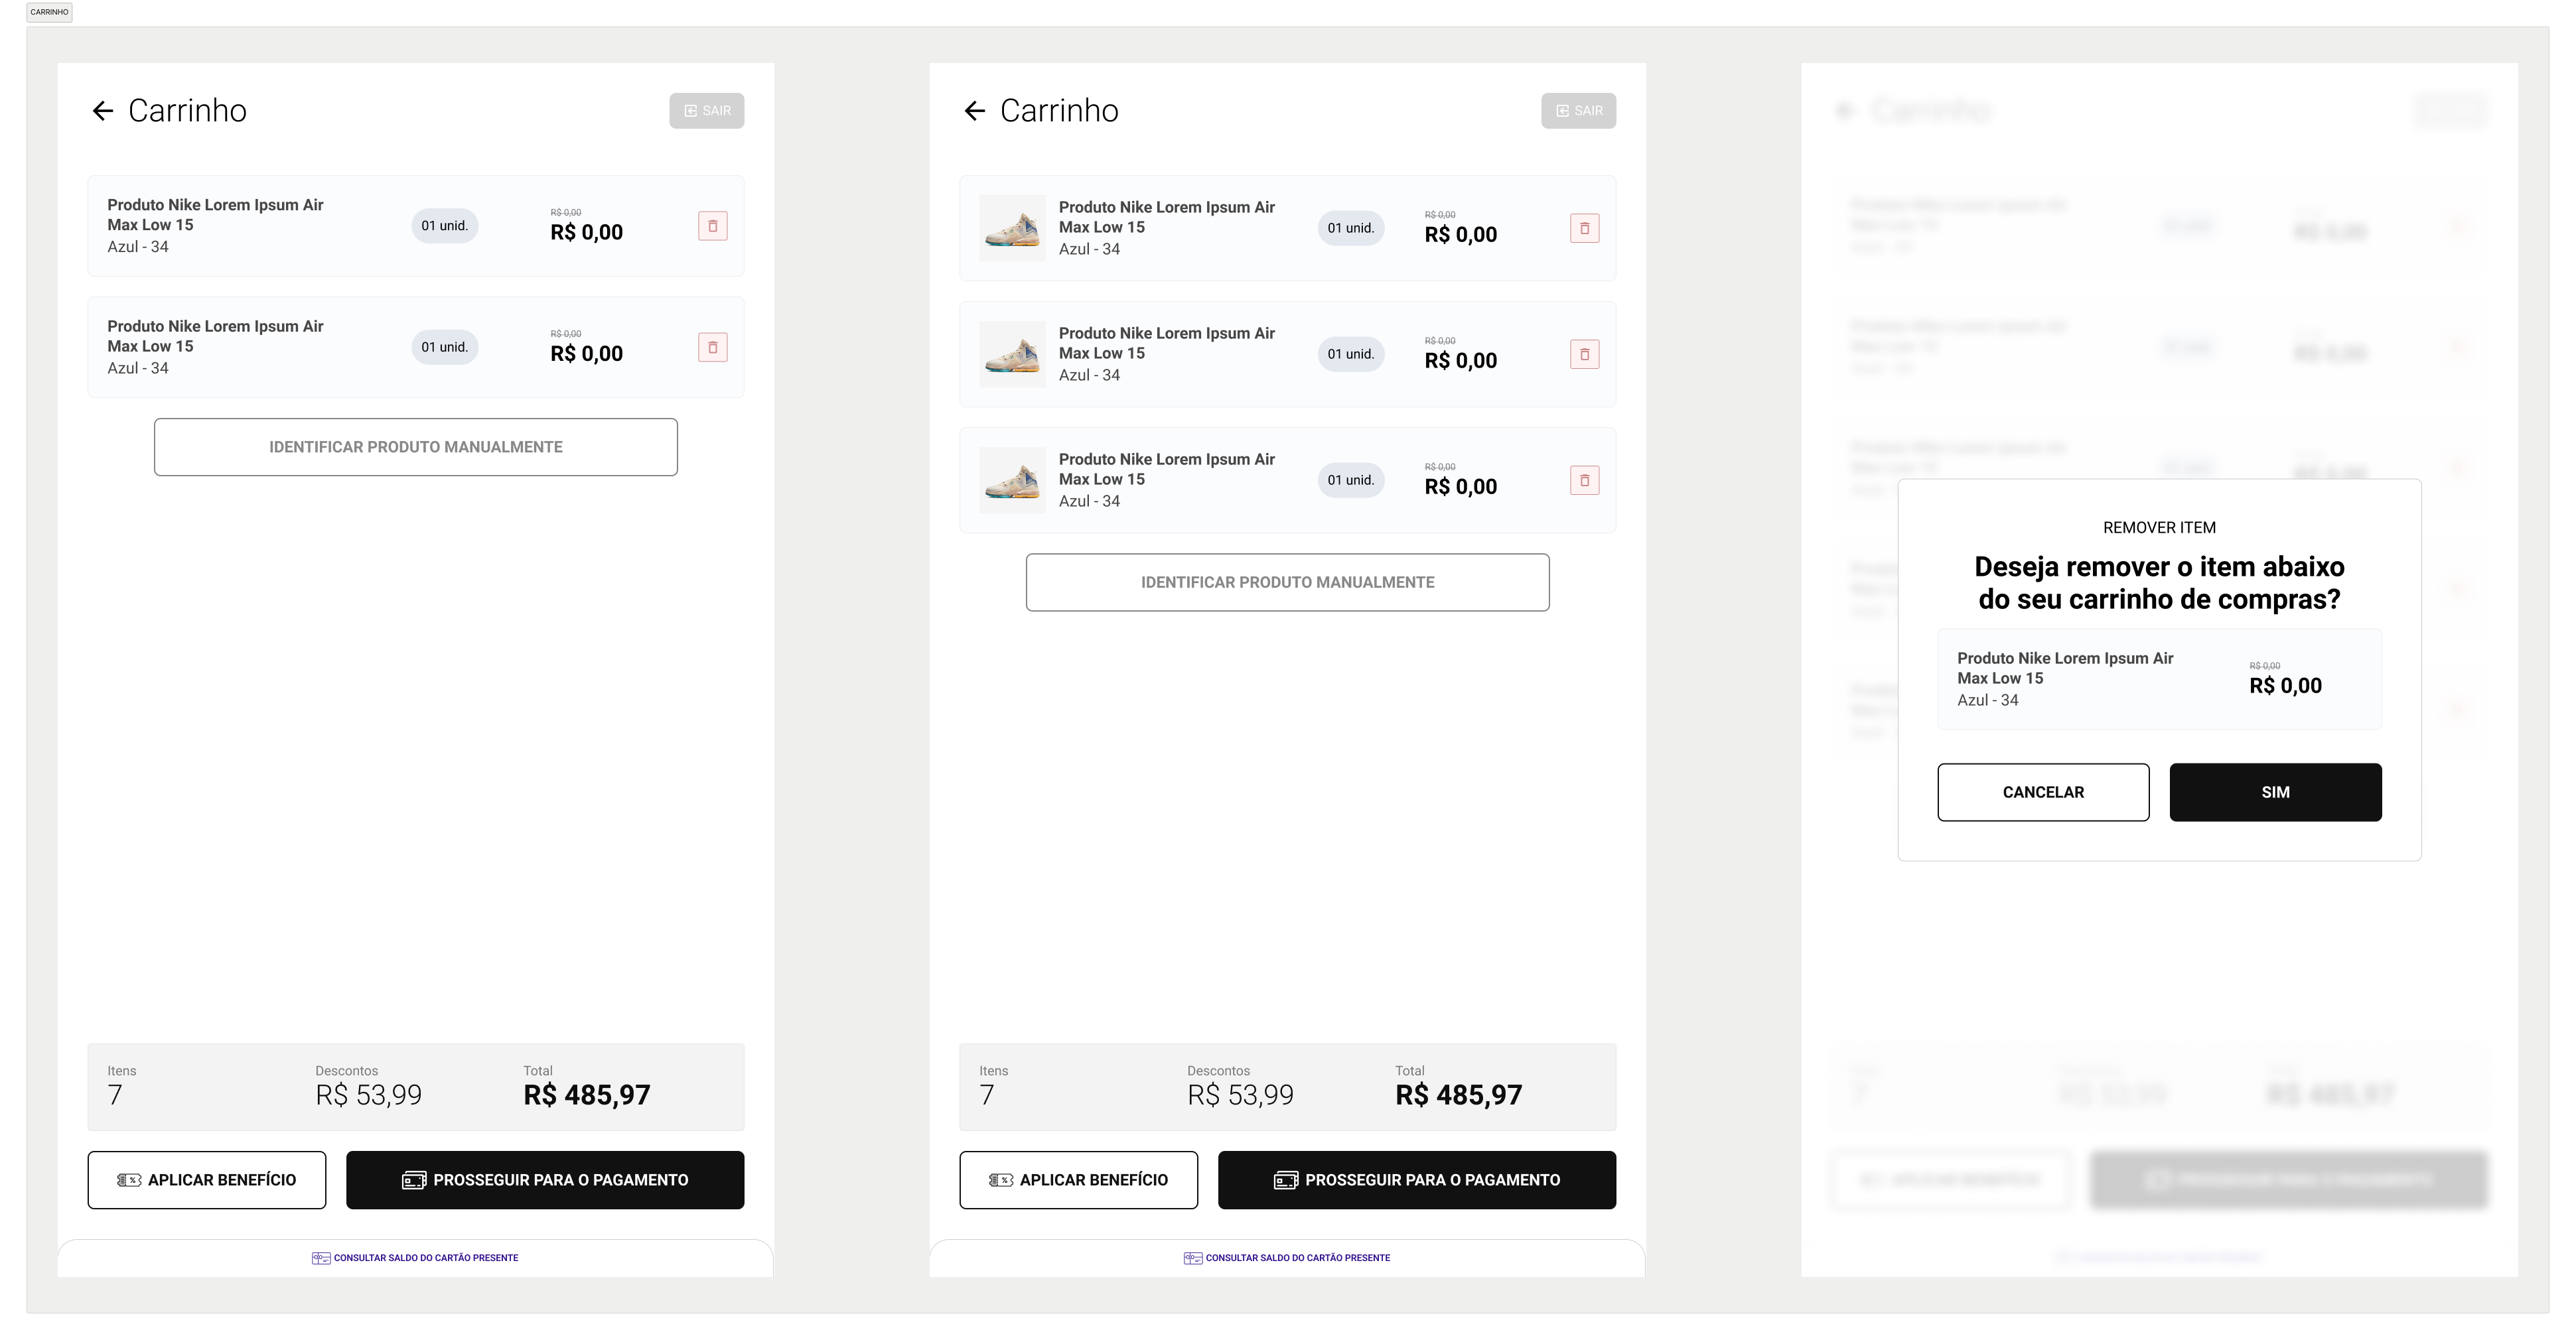
Task: Click Identificar Produto Manualmente in the left cart
Action: pyautogui.click(x=415, y=447)
